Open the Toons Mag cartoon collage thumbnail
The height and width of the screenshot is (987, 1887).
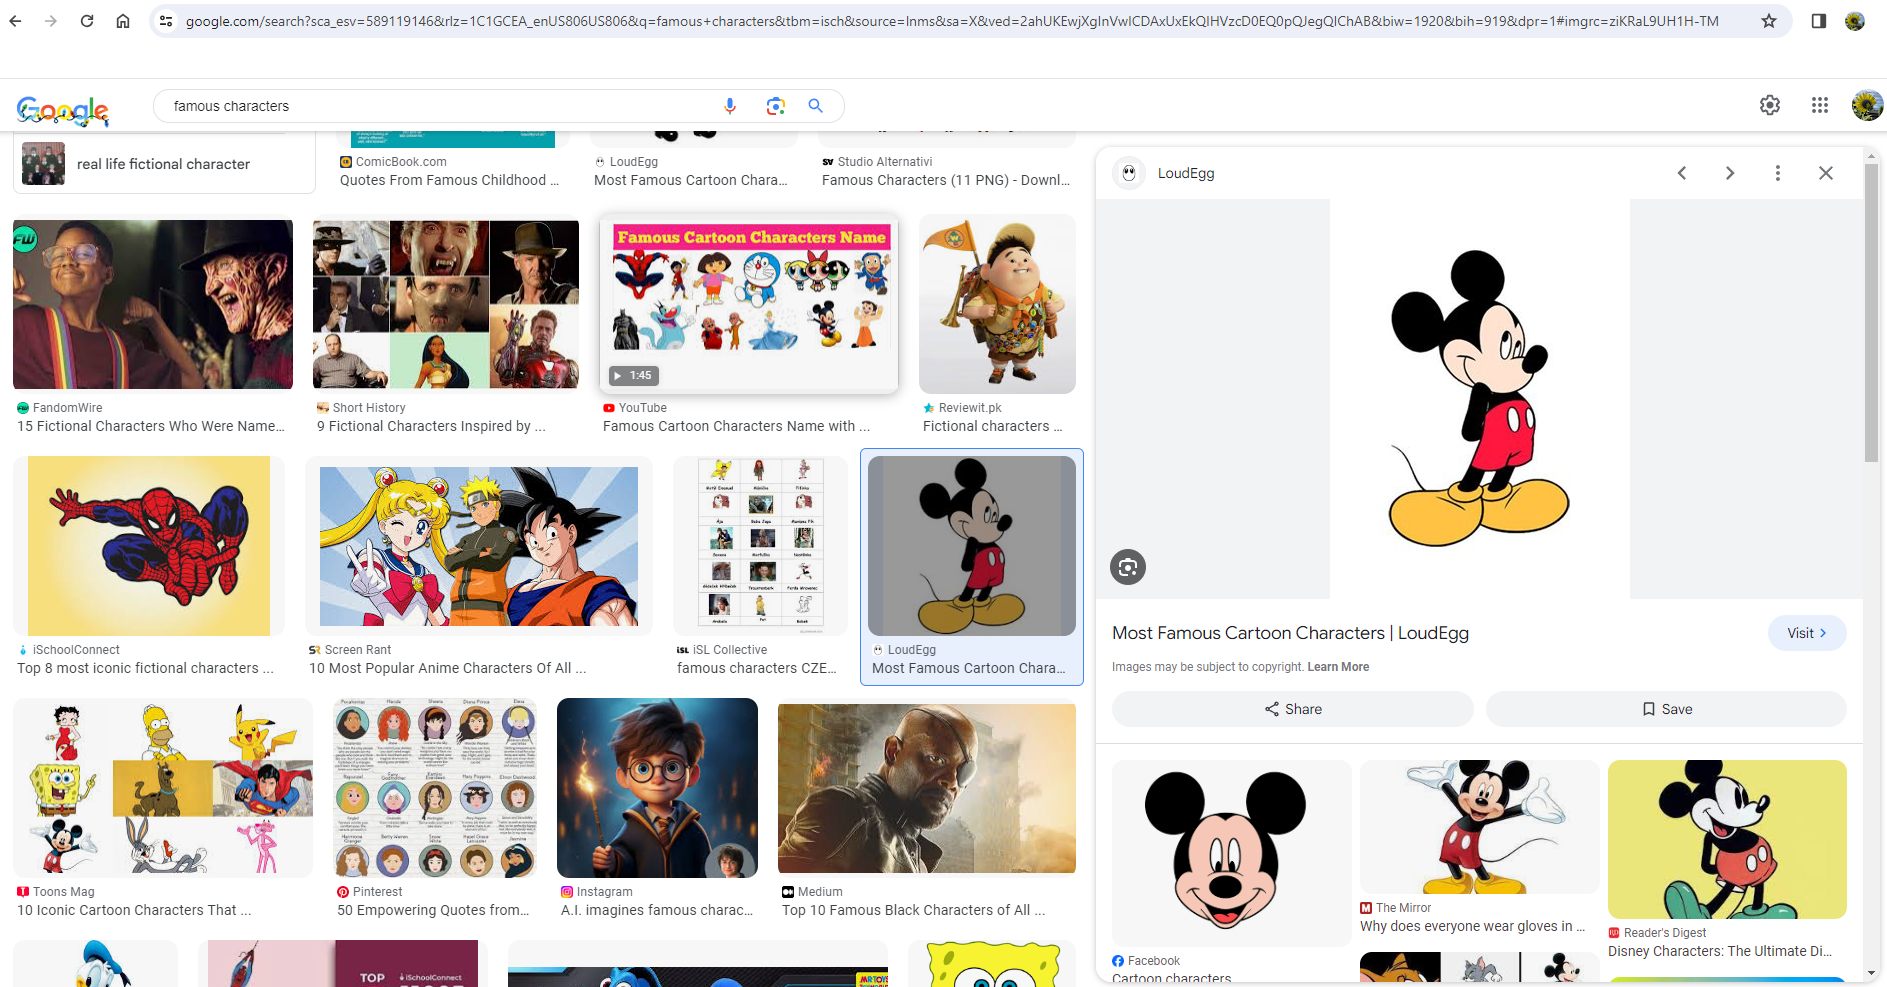tap(163, 788)
